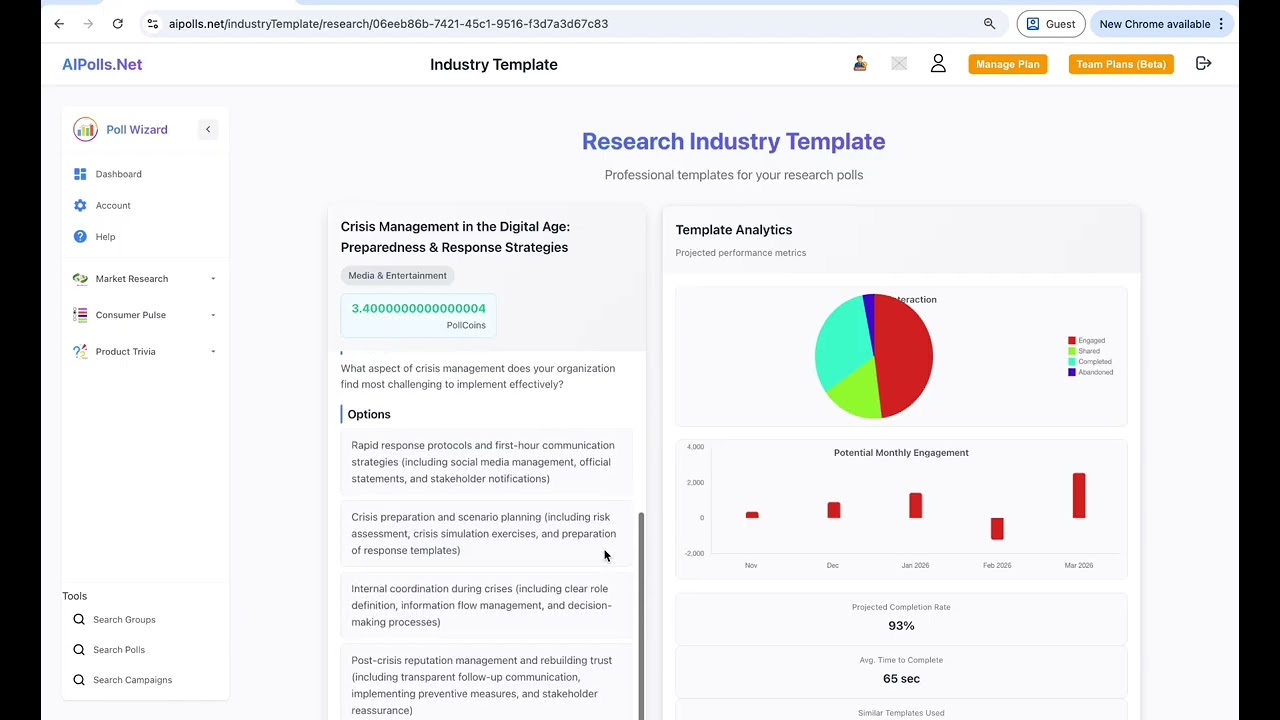Click the template panel vertical scrollbar
This screenshot has width=1280, height=720.
click(641, 615)
